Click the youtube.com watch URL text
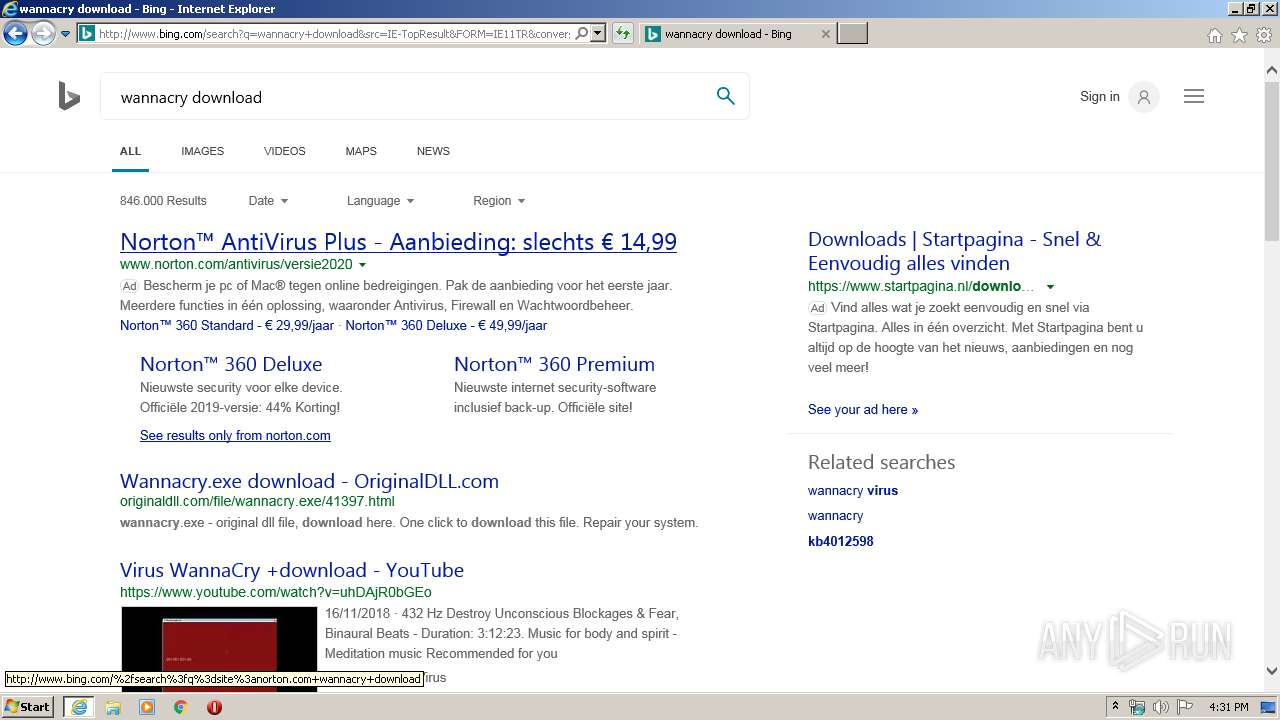Screen dimensions: 1280x720 276,592
